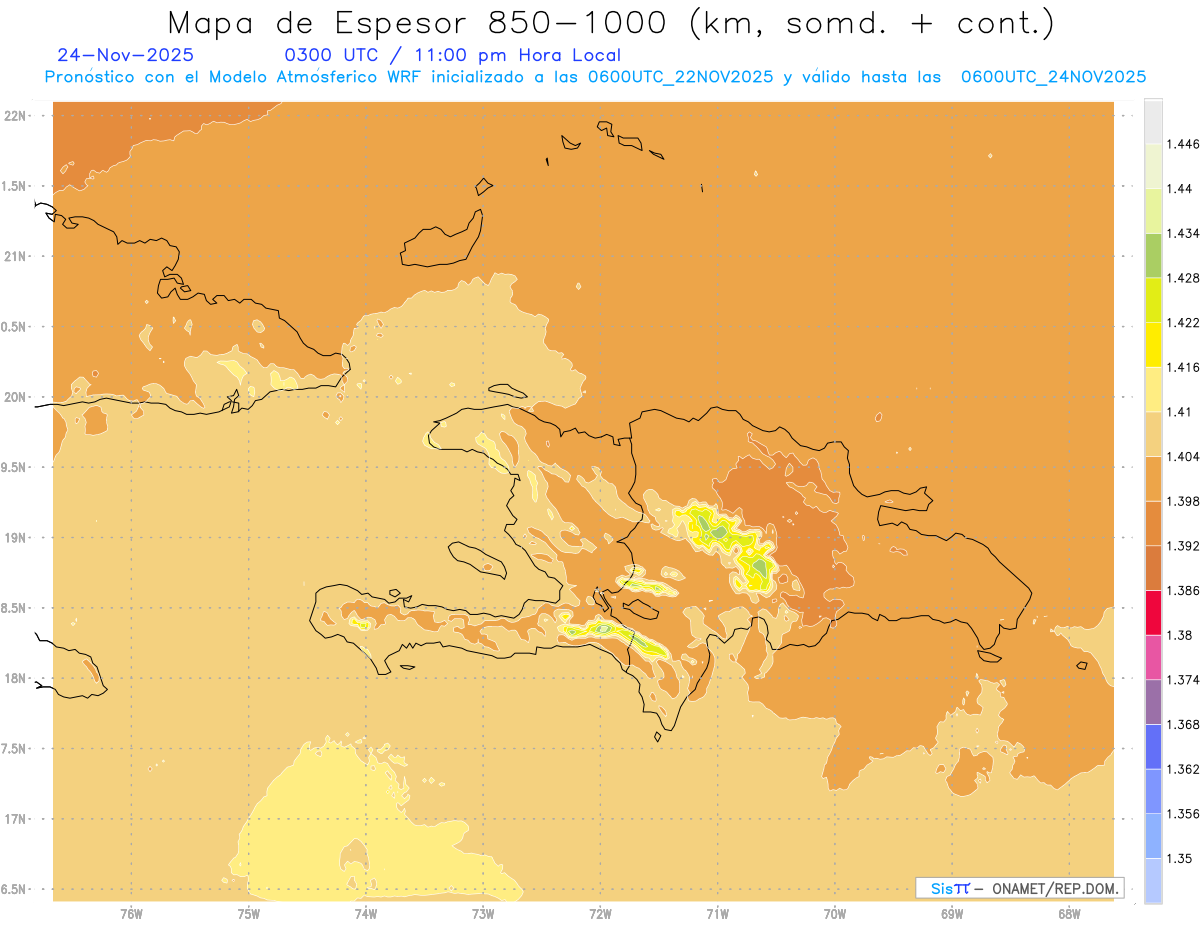Select the date label '24-Nov-2025'
The width and height of the screenshot is (1200, 927).
click(126, 55)
